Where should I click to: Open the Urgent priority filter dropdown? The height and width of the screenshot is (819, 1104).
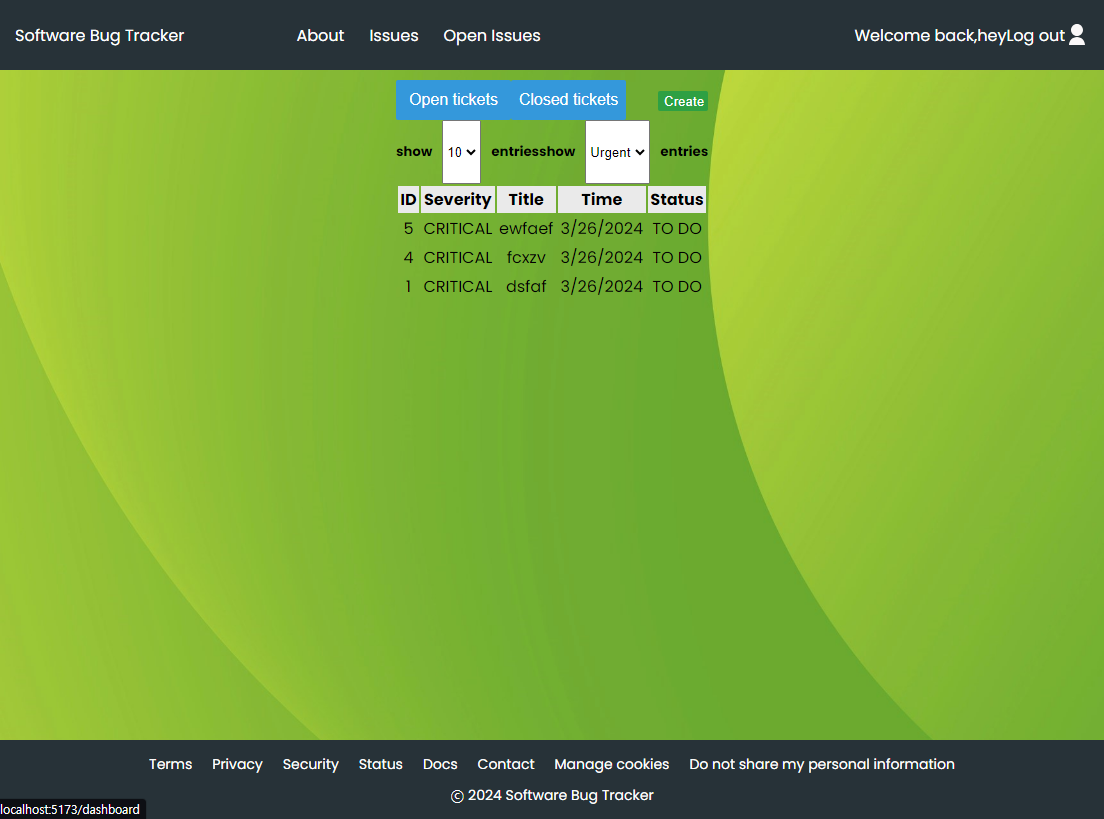tap(617, 152)
